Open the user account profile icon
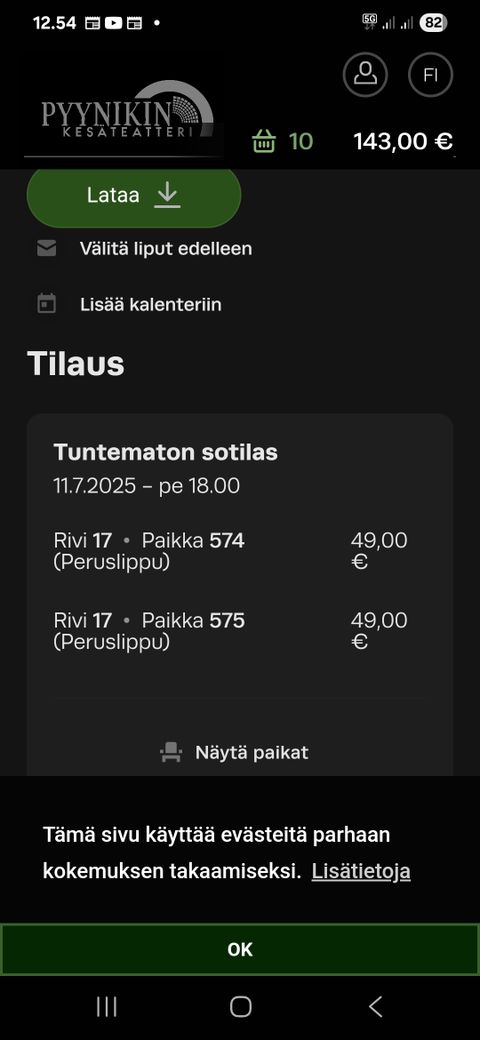Image resolution: width=480 pixels, height=1040 pixels. tap(365, 74)
